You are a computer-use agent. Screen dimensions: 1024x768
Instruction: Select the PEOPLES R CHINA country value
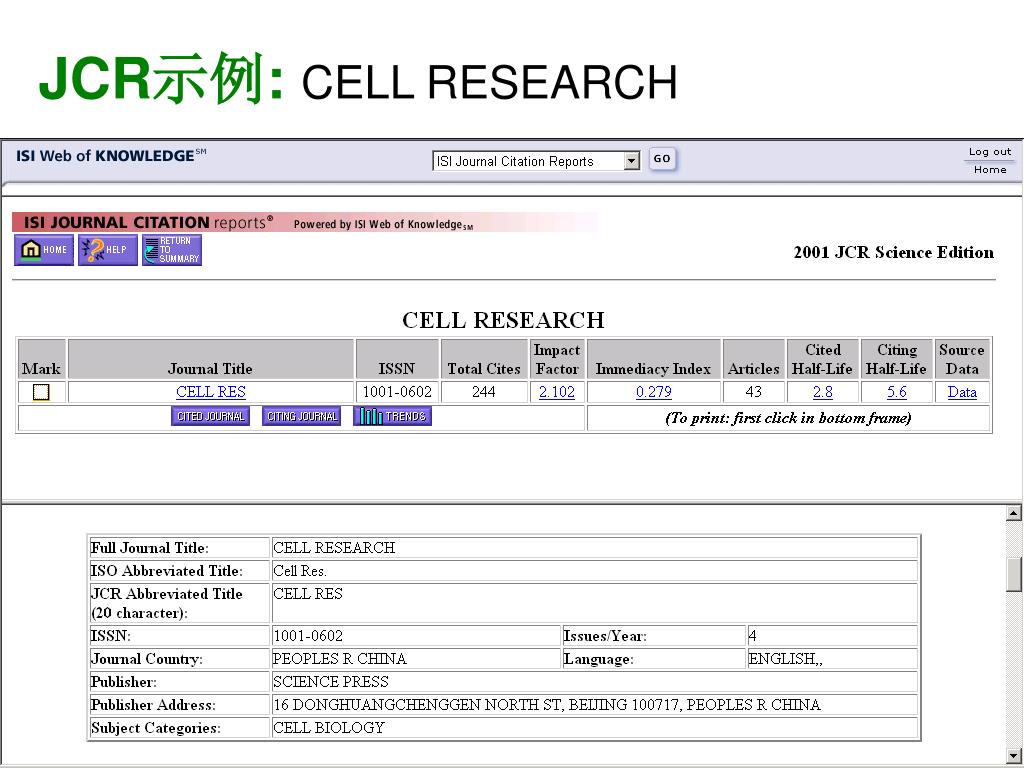pos(340,659)
